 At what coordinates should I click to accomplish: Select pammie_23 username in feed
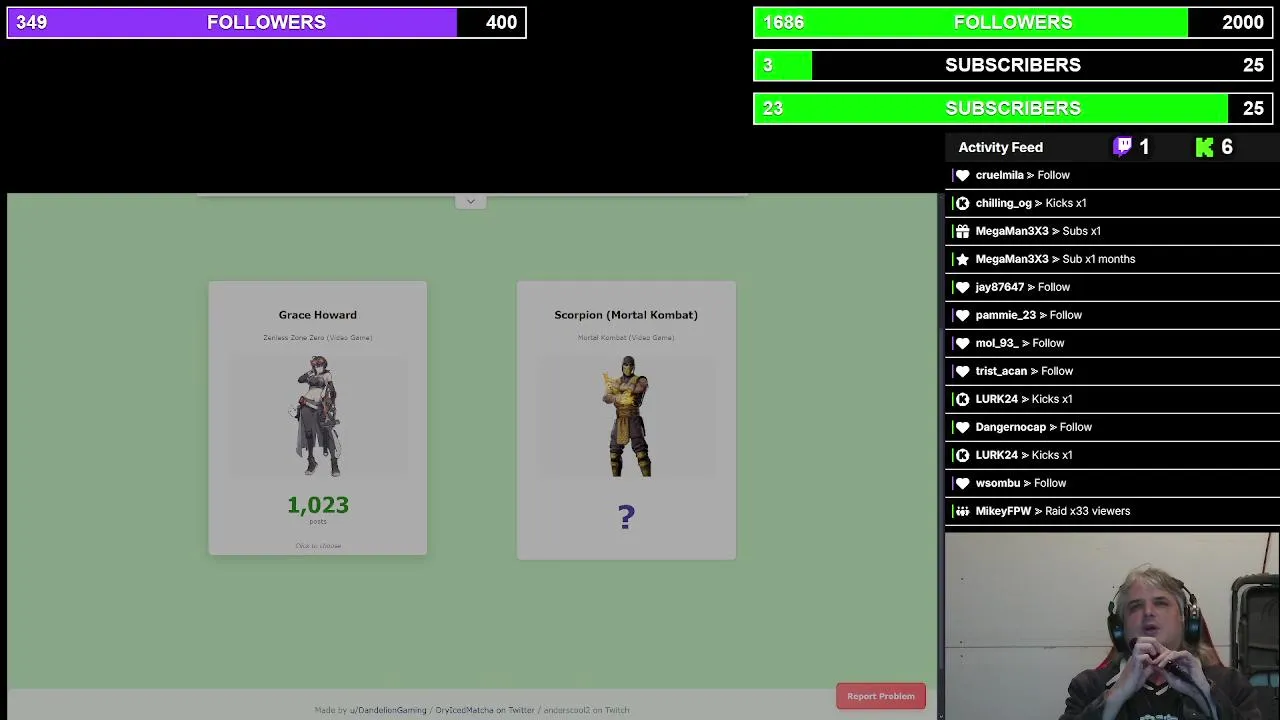tap(1005, 315)
